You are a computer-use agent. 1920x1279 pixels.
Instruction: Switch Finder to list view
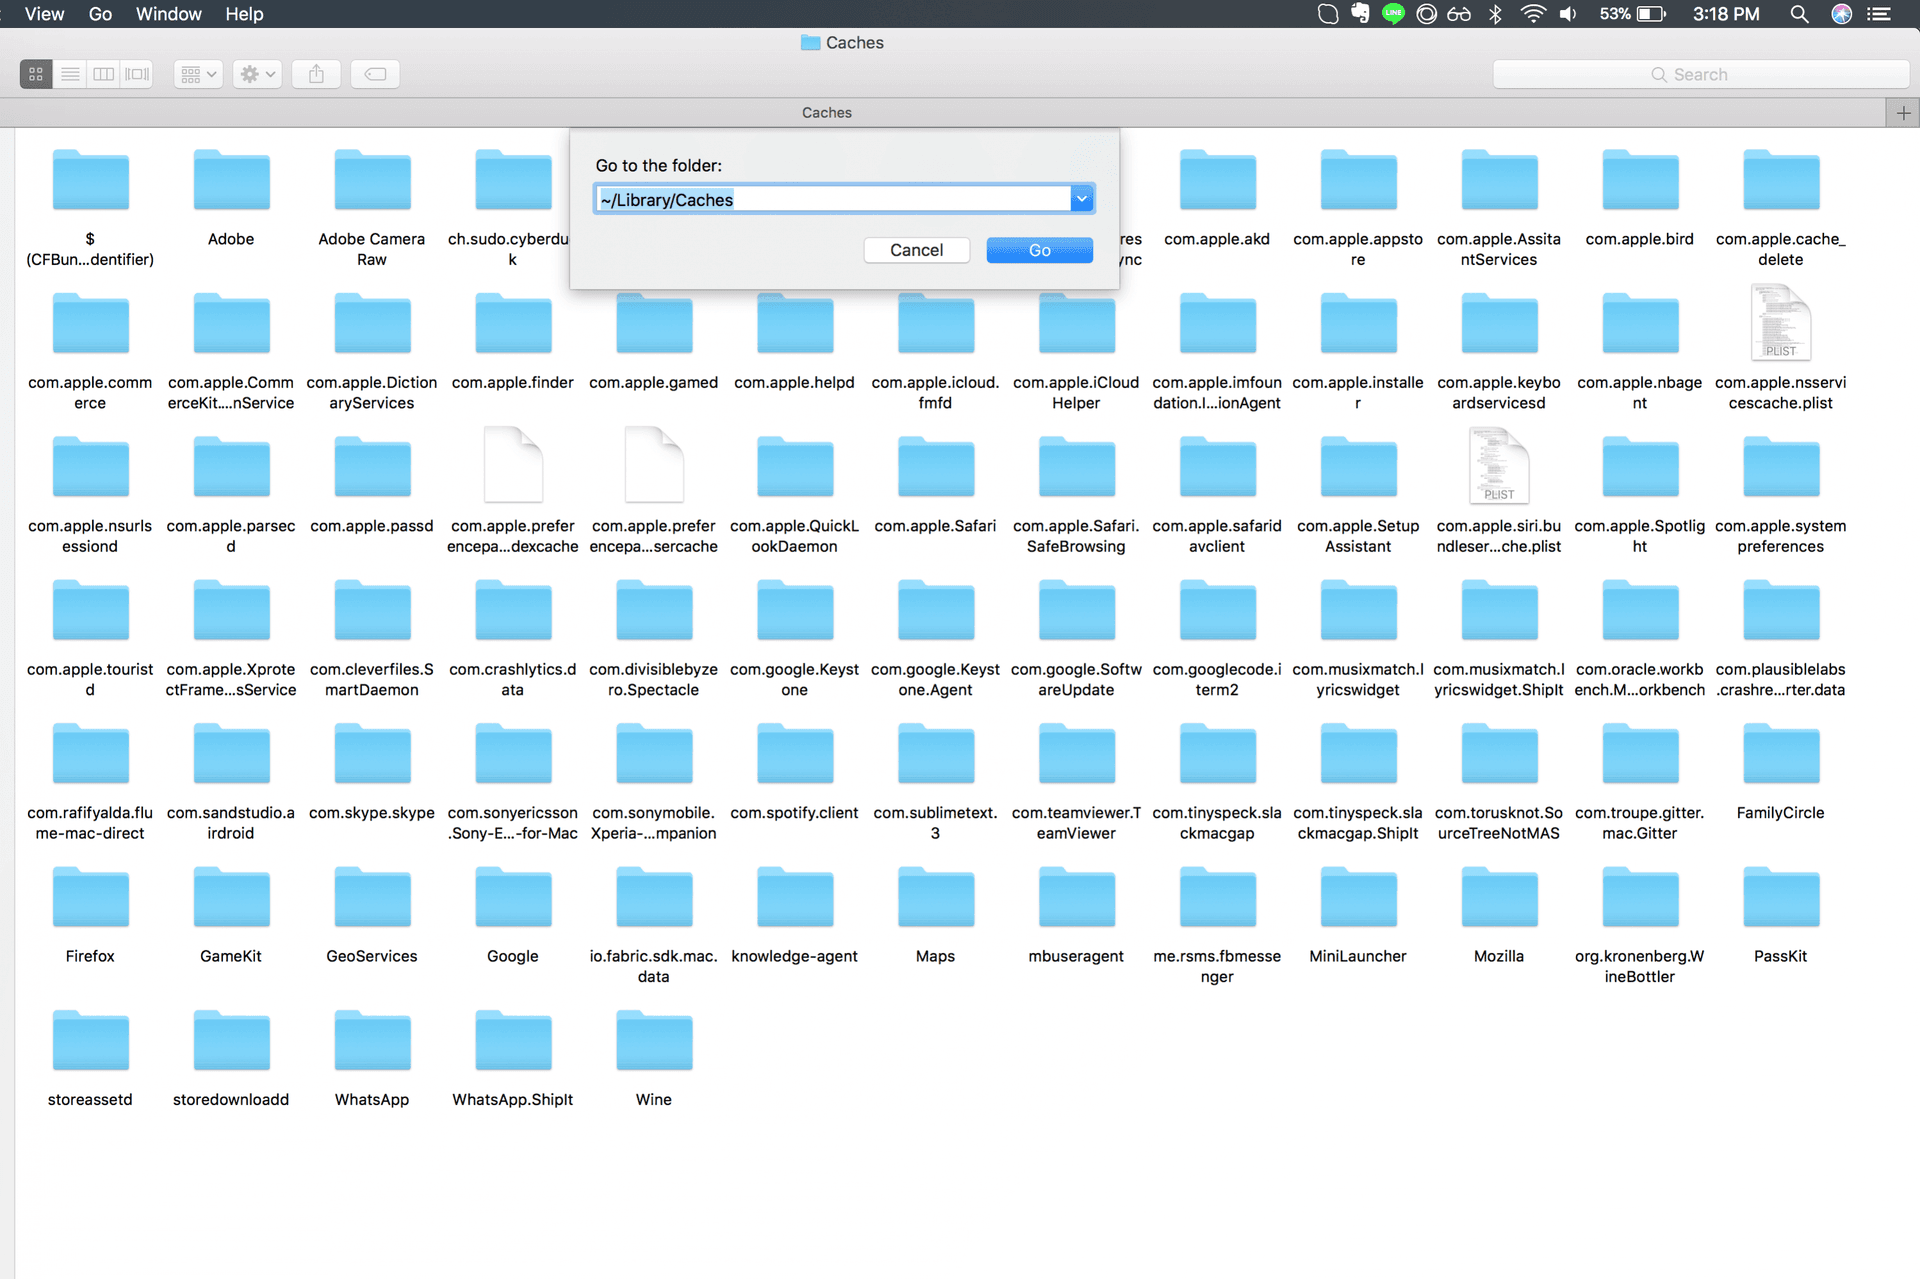[70, 74]
